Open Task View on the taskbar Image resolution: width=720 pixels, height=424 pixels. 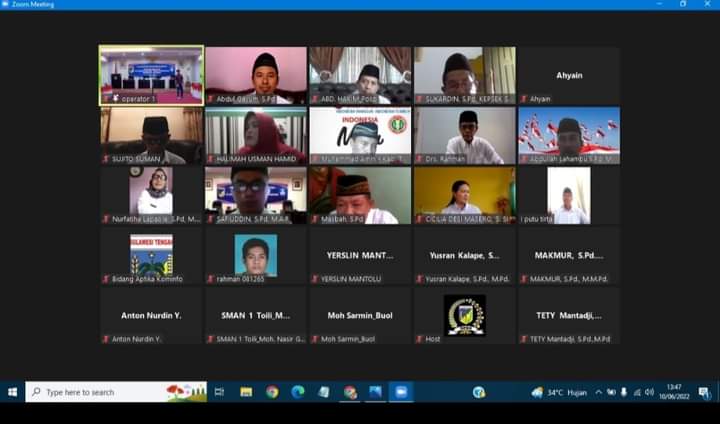(x=219, y=392)
